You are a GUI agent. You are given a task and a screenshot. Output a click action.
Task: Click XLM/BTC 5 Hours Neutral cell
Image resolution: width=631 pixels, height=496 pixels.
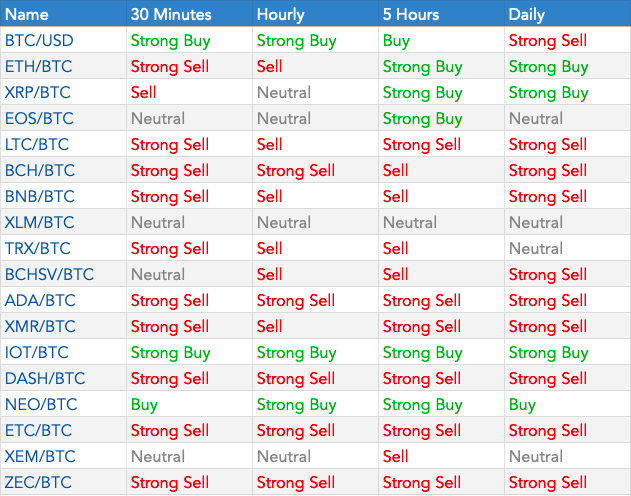click(x=410, y=222)
